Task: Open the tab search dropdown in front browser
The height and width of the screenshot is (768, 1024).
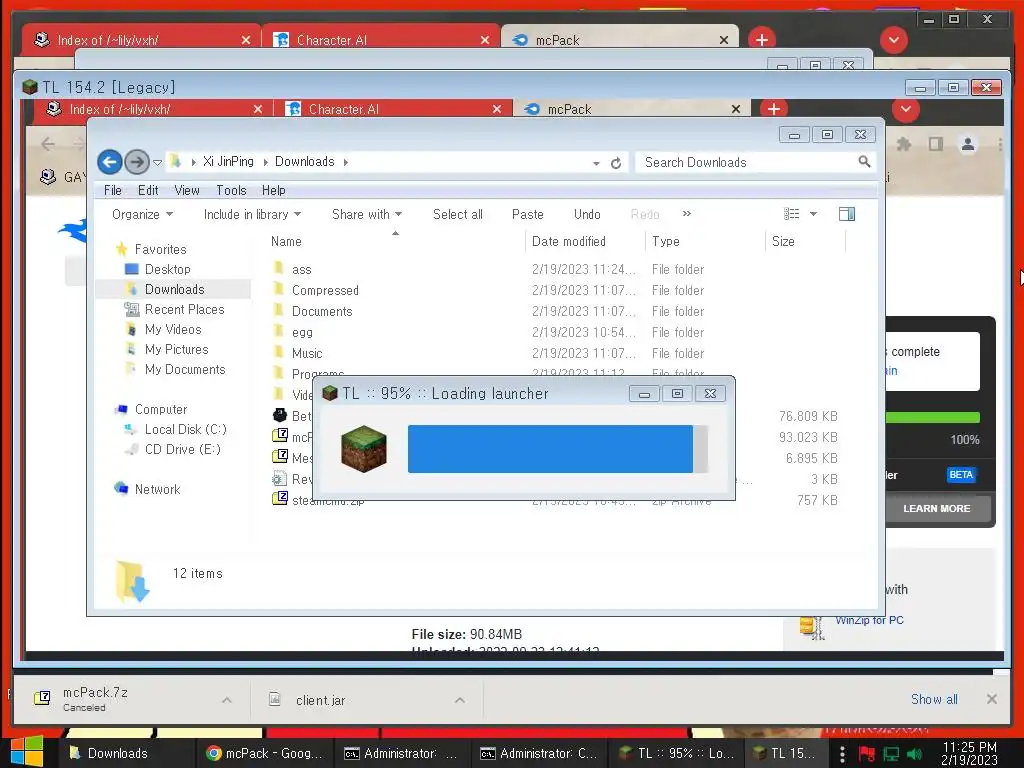Action: pos(906,108)
